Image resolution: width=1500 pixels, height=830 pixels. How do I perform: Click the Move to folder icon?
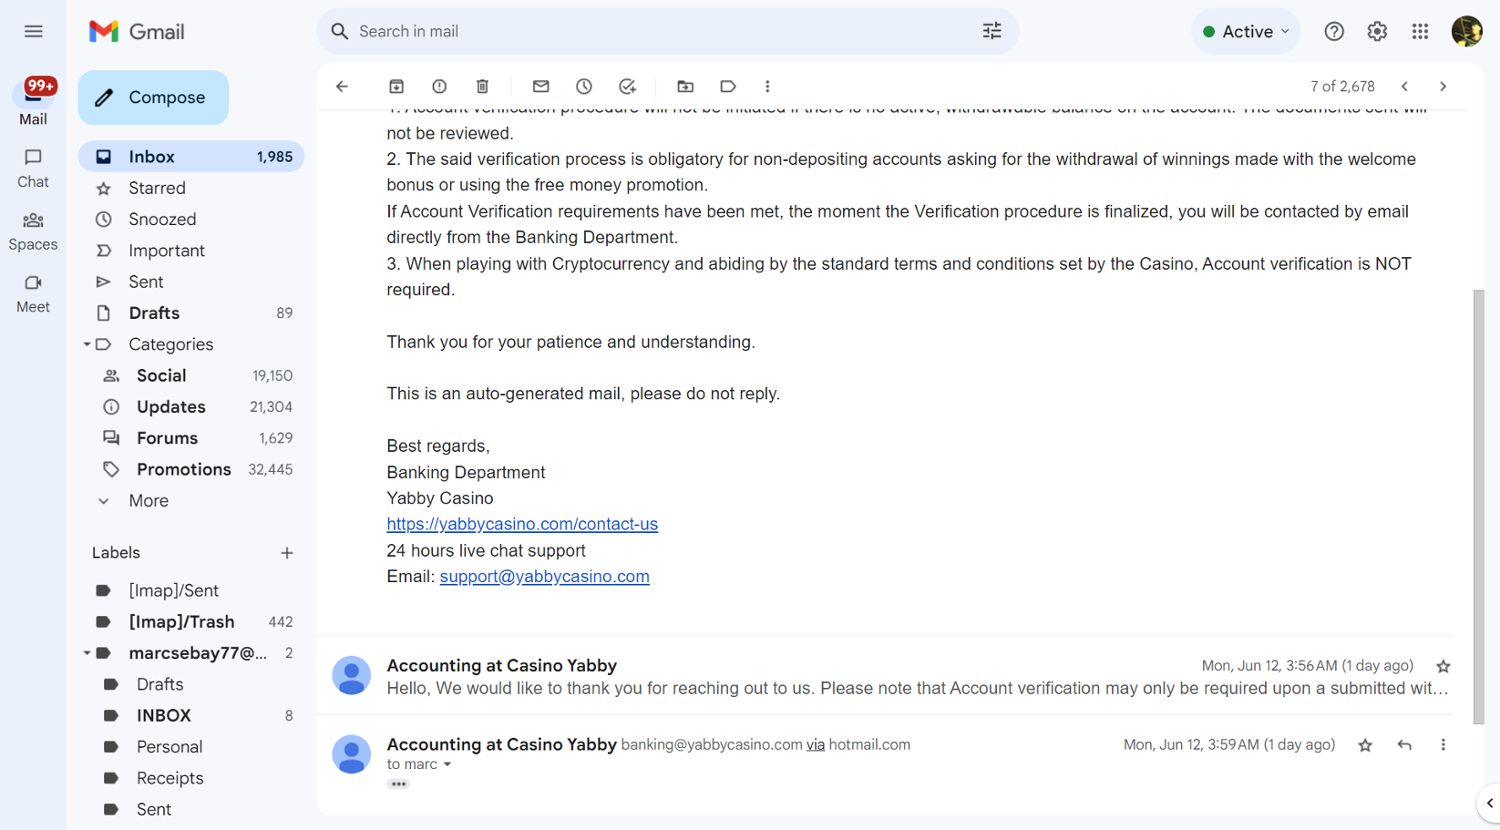[685, 87]
